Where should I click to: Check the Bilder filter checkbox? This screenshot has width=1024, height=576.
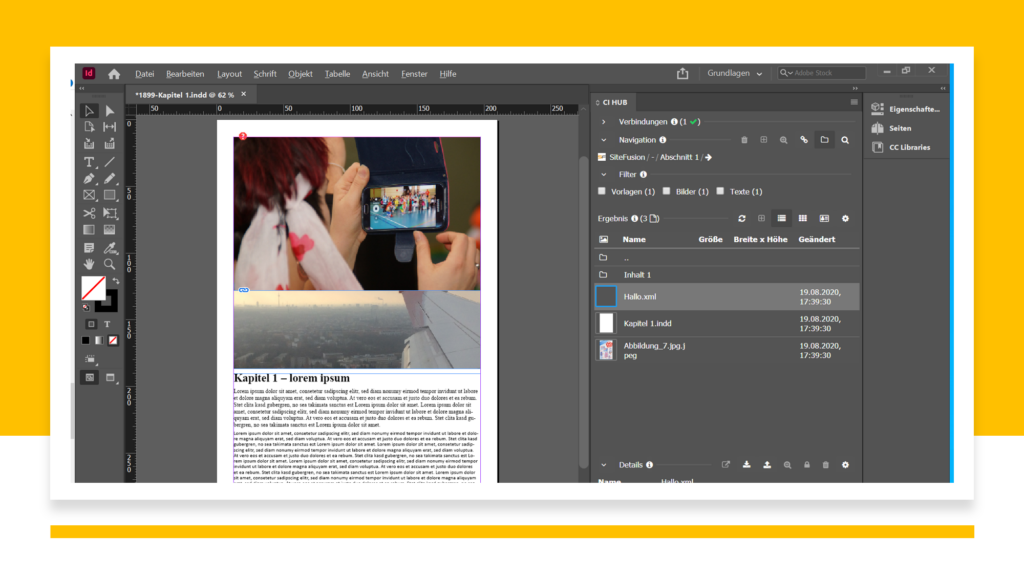[x=667, y=191]
